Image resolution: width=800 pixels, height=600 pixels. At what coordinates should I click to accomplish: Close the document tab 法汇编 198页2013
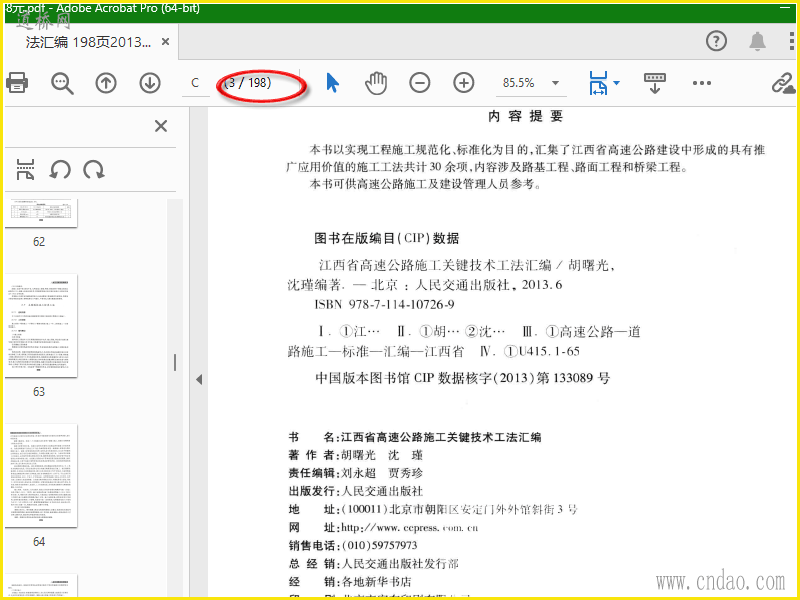165,42
